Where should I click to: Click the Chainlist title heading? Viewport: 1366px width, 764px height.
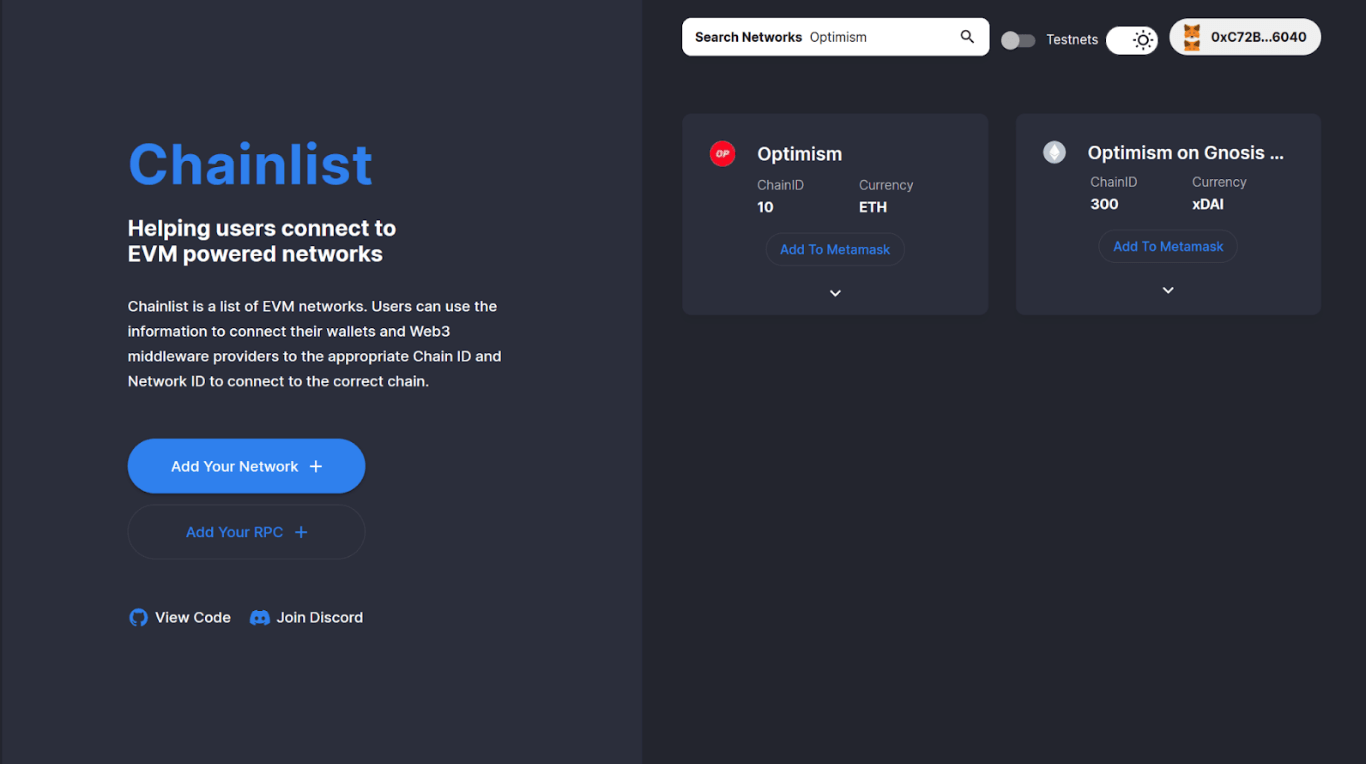(250, 164)
